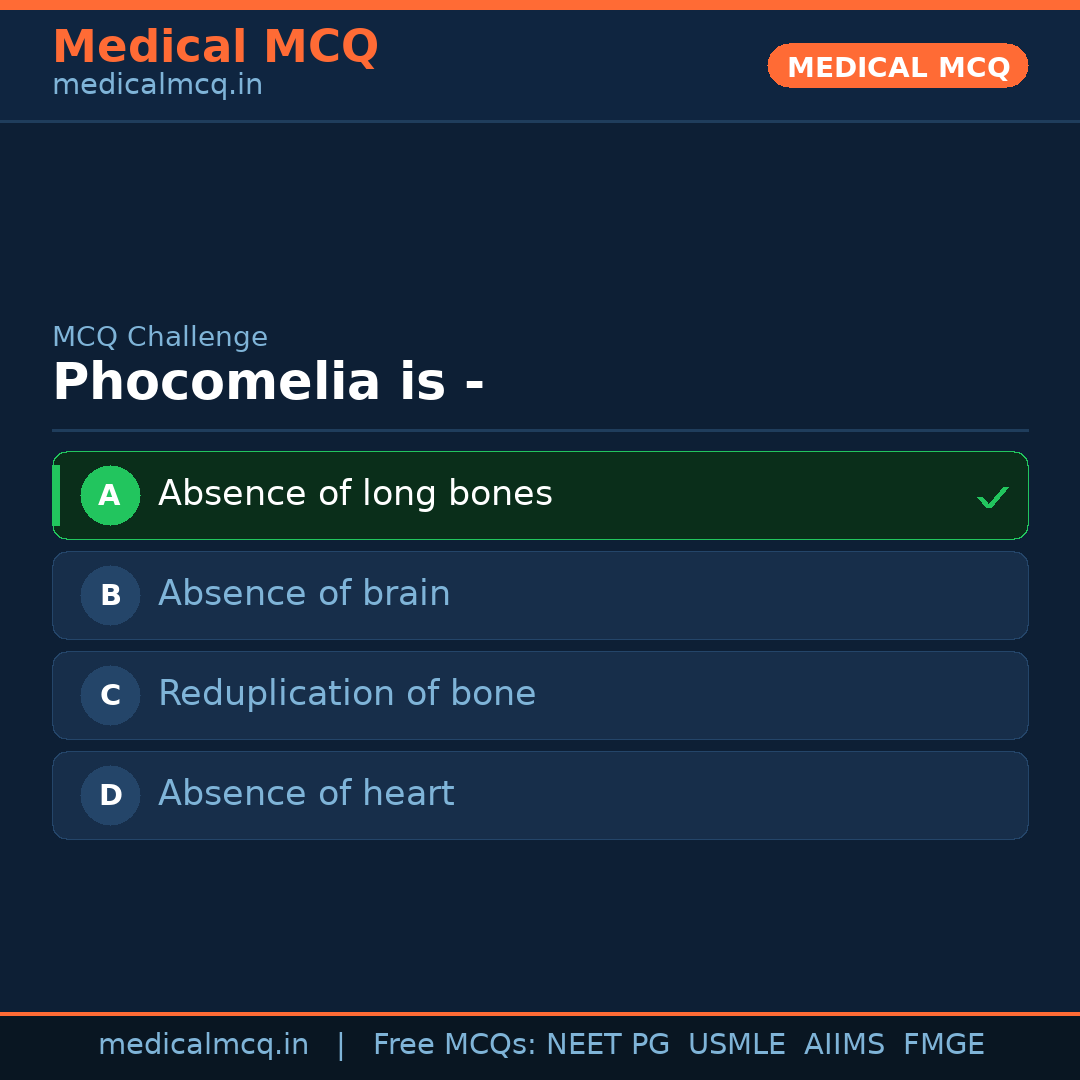Select answer Absence of long bones

tap(355, 494)
